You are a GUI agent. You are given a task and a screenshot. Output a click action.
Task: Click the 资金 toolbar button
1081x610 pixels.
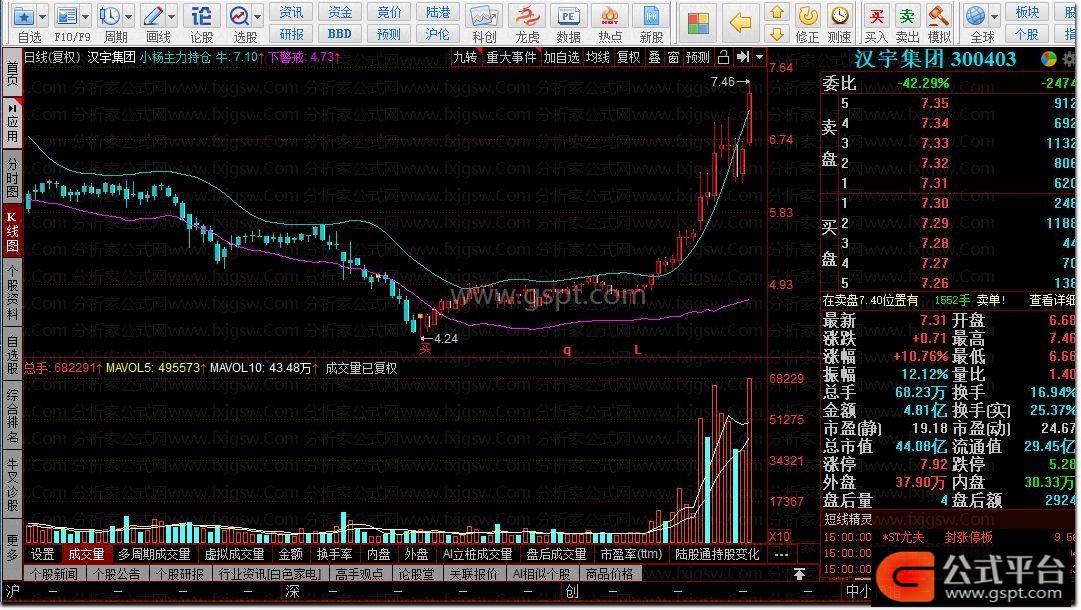point(340,12)
